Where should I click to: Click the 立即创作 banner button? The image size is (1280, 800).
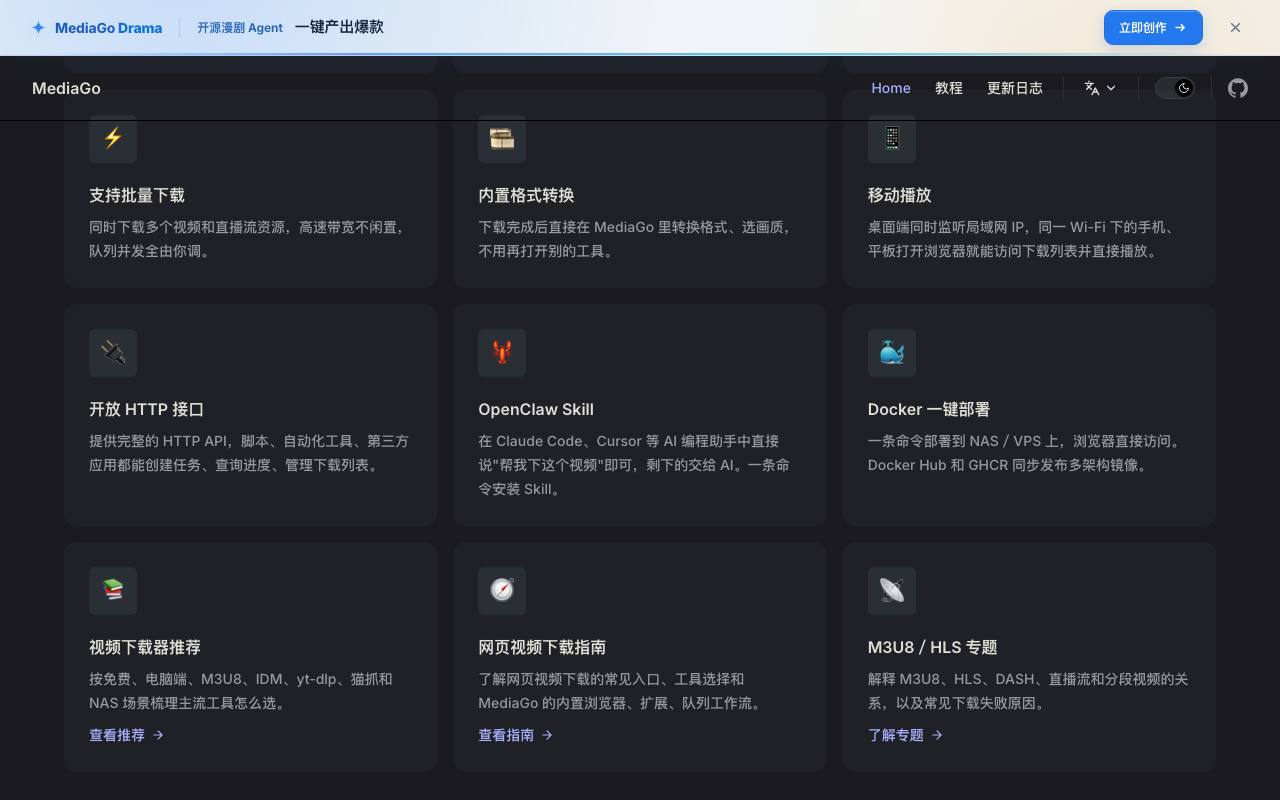pyautogui.click(x=1153, y=28)
